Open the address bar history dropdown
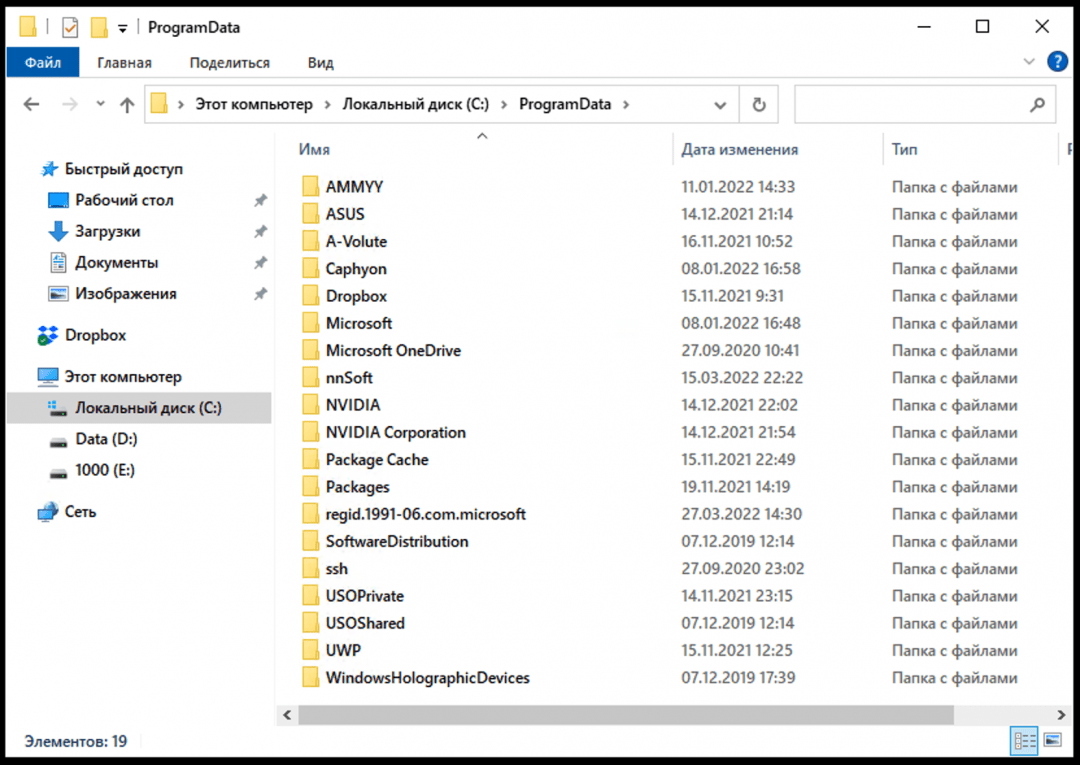This screenshot has width=1080, height=765. coord(720,105)
